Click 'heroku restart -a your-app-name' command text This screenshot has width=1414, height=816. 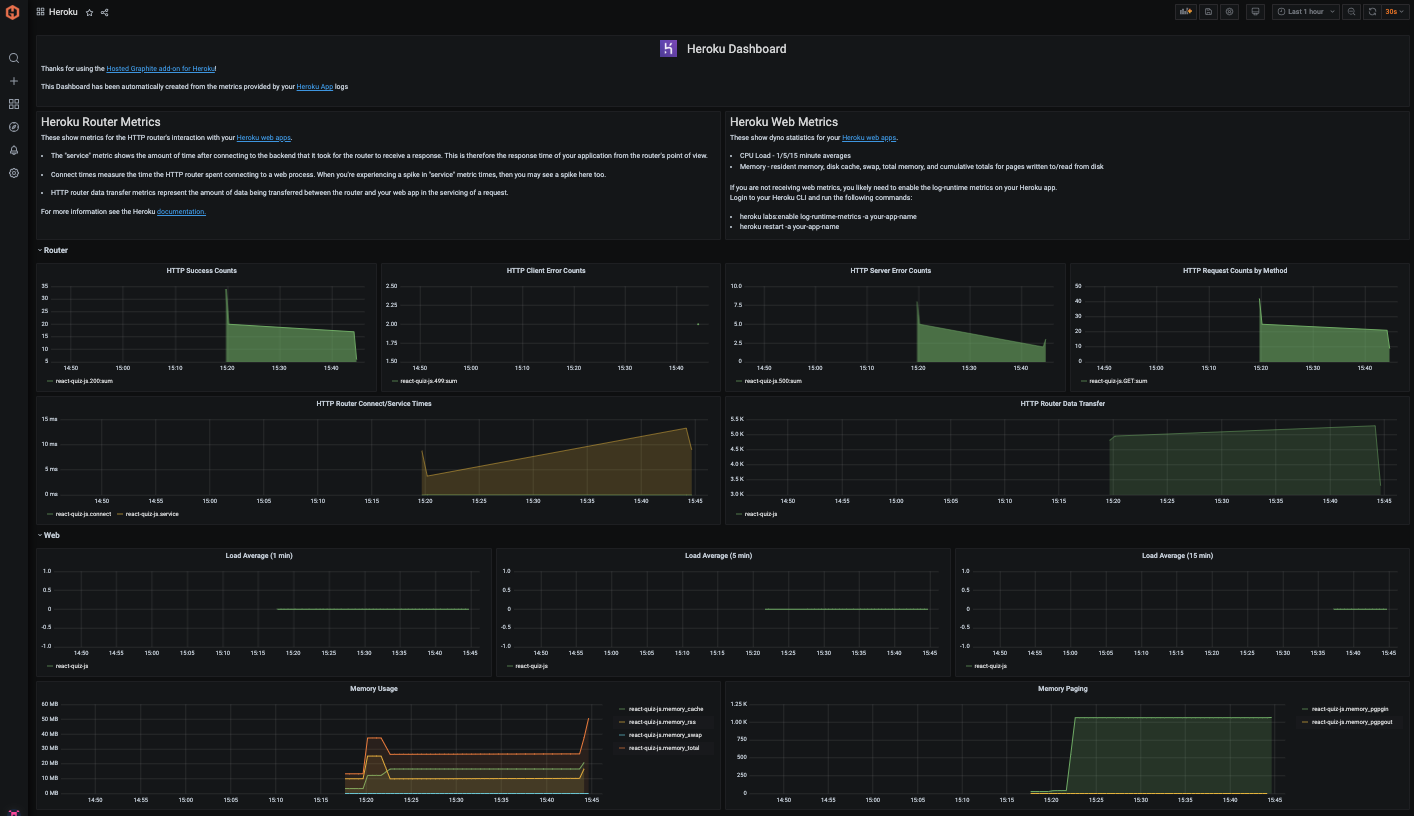[x=789, y=227]
